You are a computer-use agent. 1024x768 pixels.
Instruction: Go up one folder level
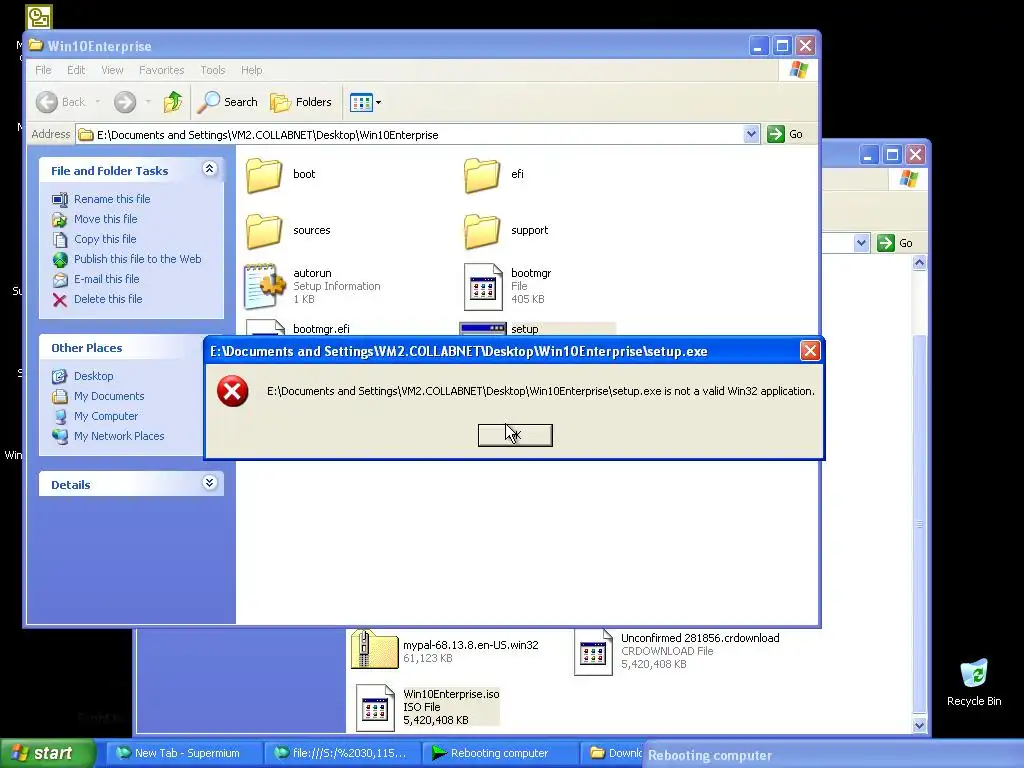click(x=173, y=102)
